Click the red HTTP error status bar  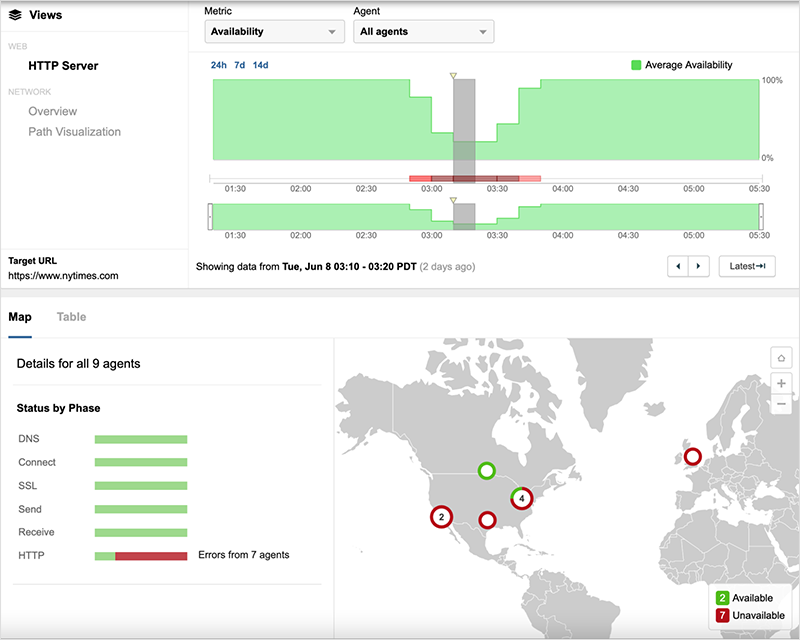pos(151,555)
